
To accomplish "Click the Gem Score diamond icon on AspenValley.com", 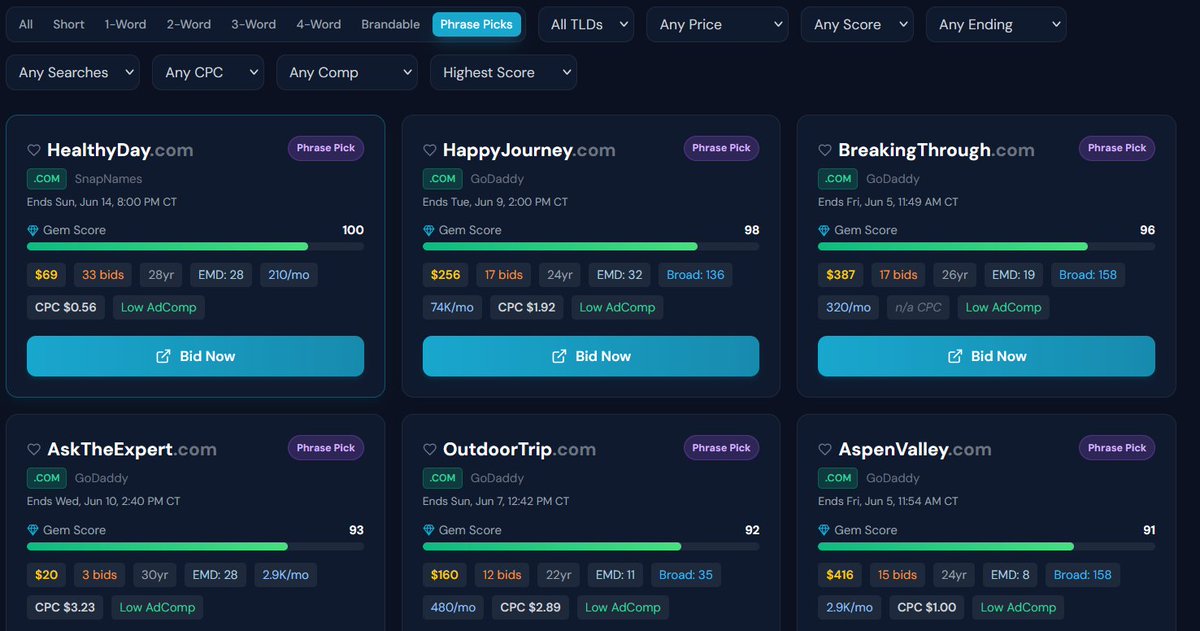I will (x=825, y=530).
